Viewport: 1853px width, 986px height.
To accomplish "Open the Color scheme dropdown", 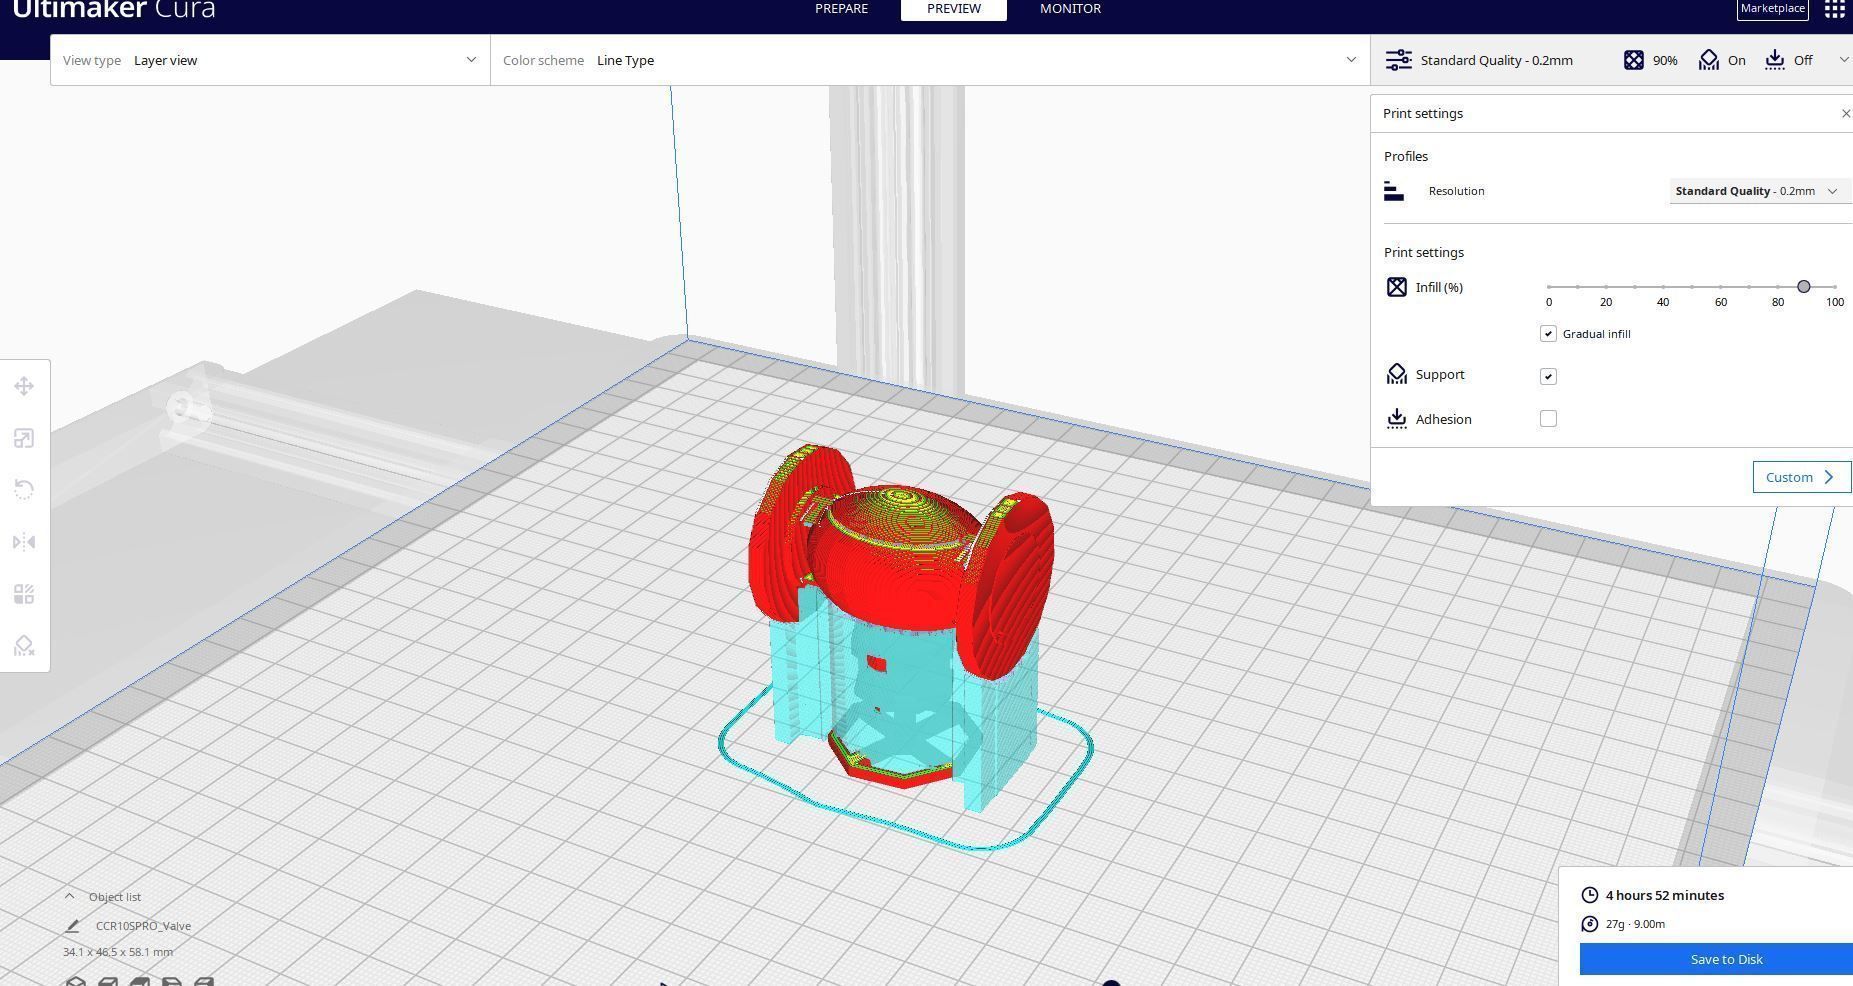I will point(930,60).
